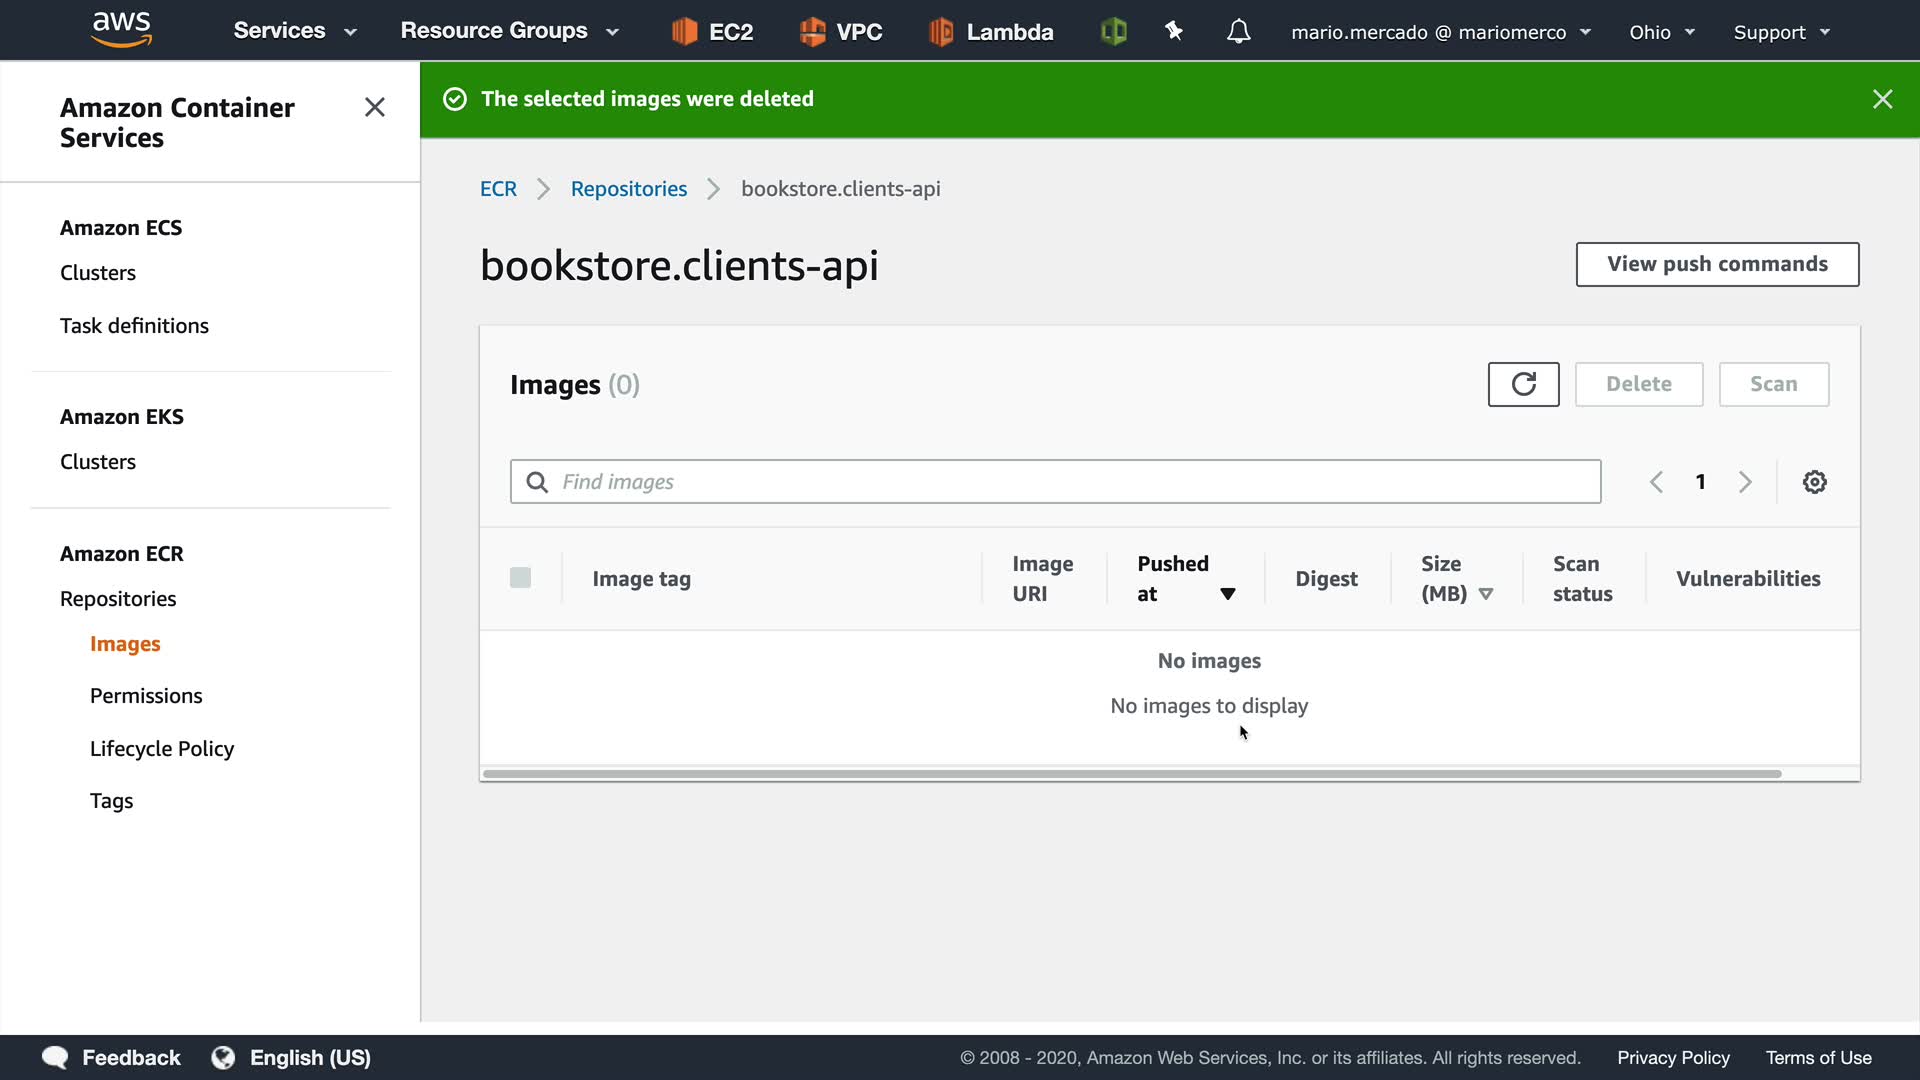Expand the Services dropdown menu
This screenshot has height=1080, width=1920.
pos(295,31)
